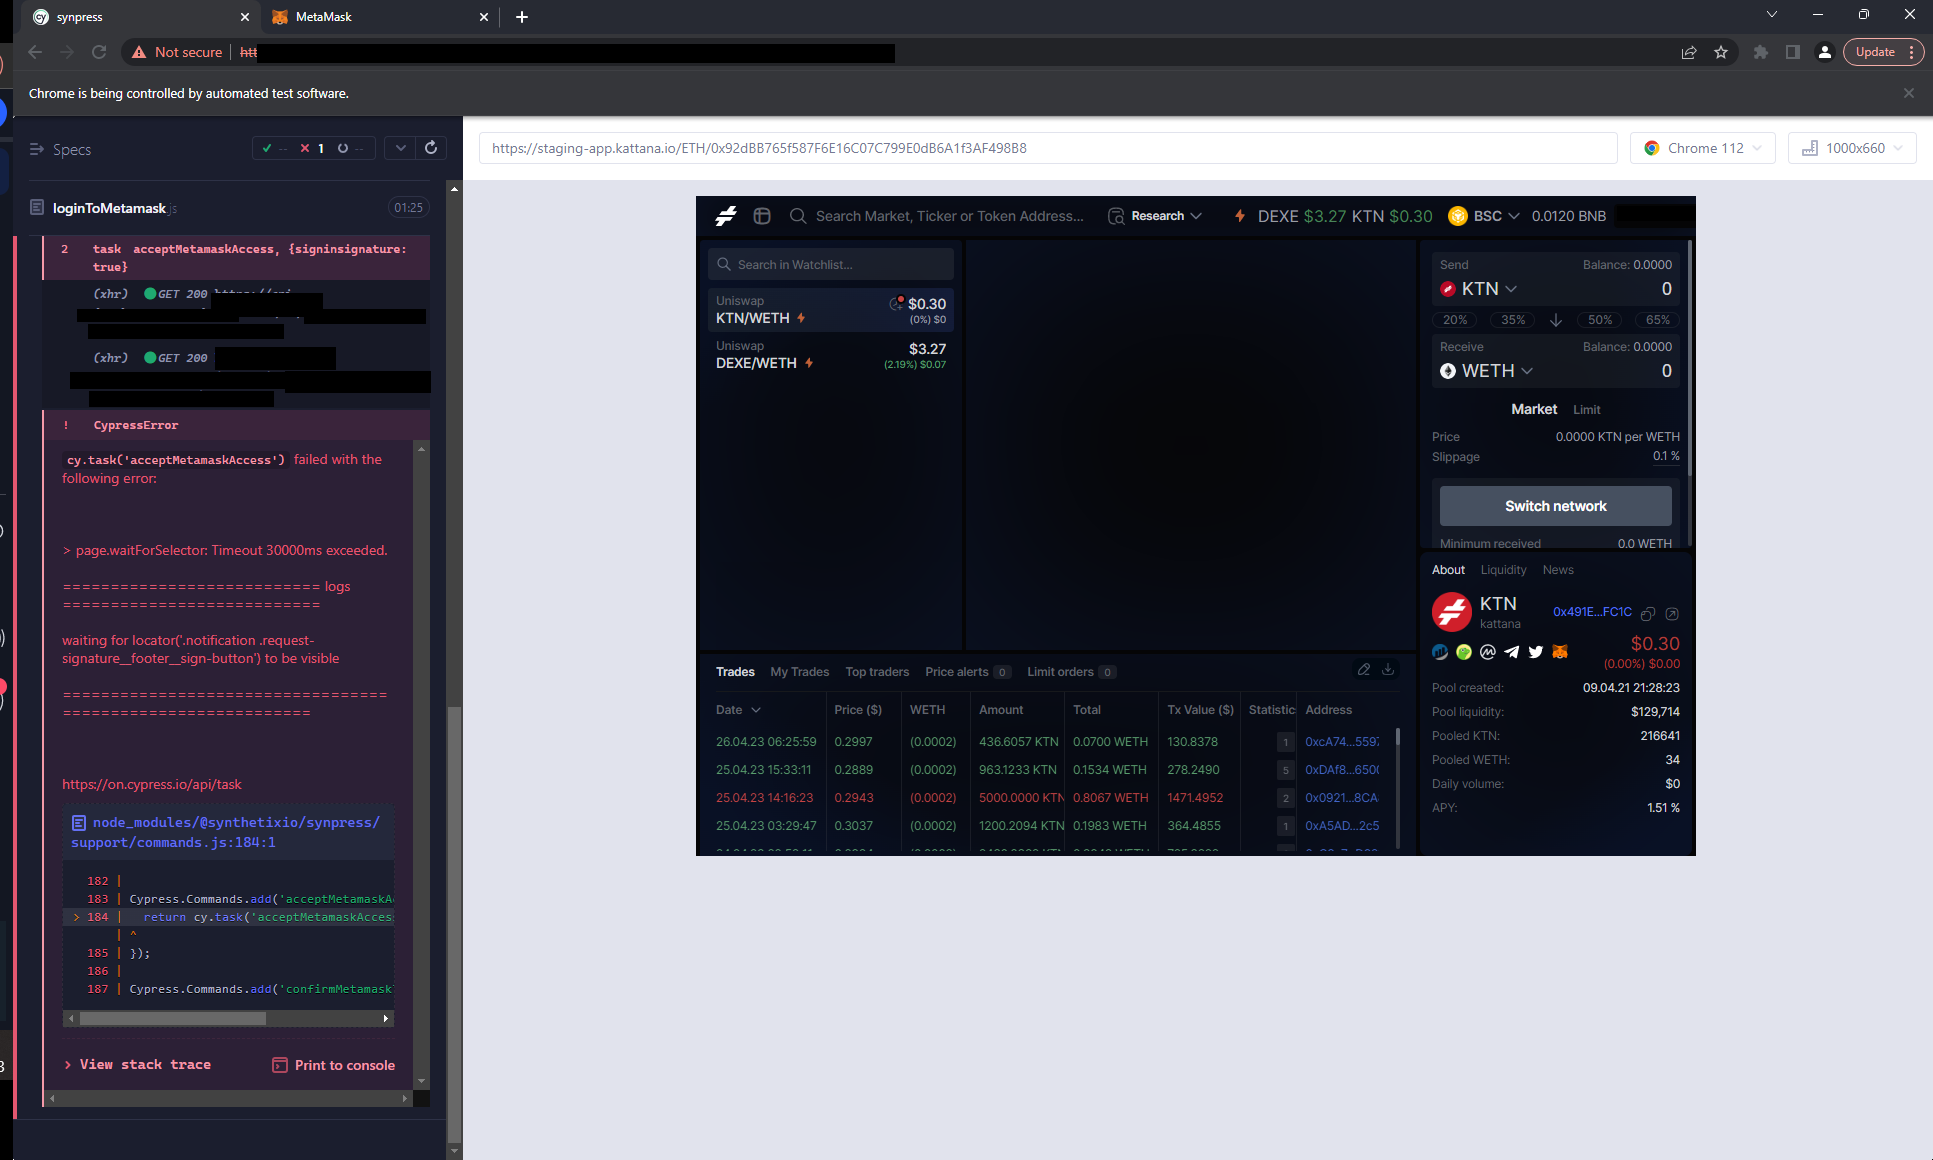Open the Liquidity tab
This screenshot has height=1160, width=1933.
point(1504,570)
